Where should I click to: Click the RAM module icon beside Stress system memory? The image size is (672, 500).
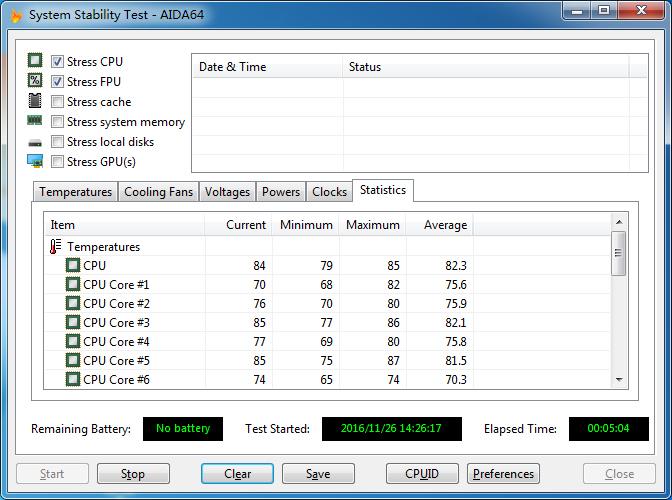click(35, 122)
